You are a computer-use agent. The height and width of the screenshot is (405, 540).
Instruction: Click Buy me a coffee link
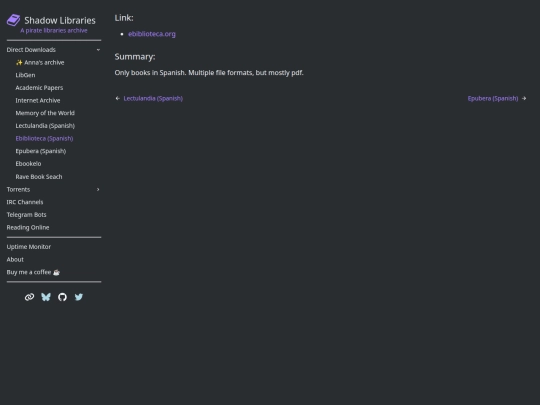click(33, 272)
